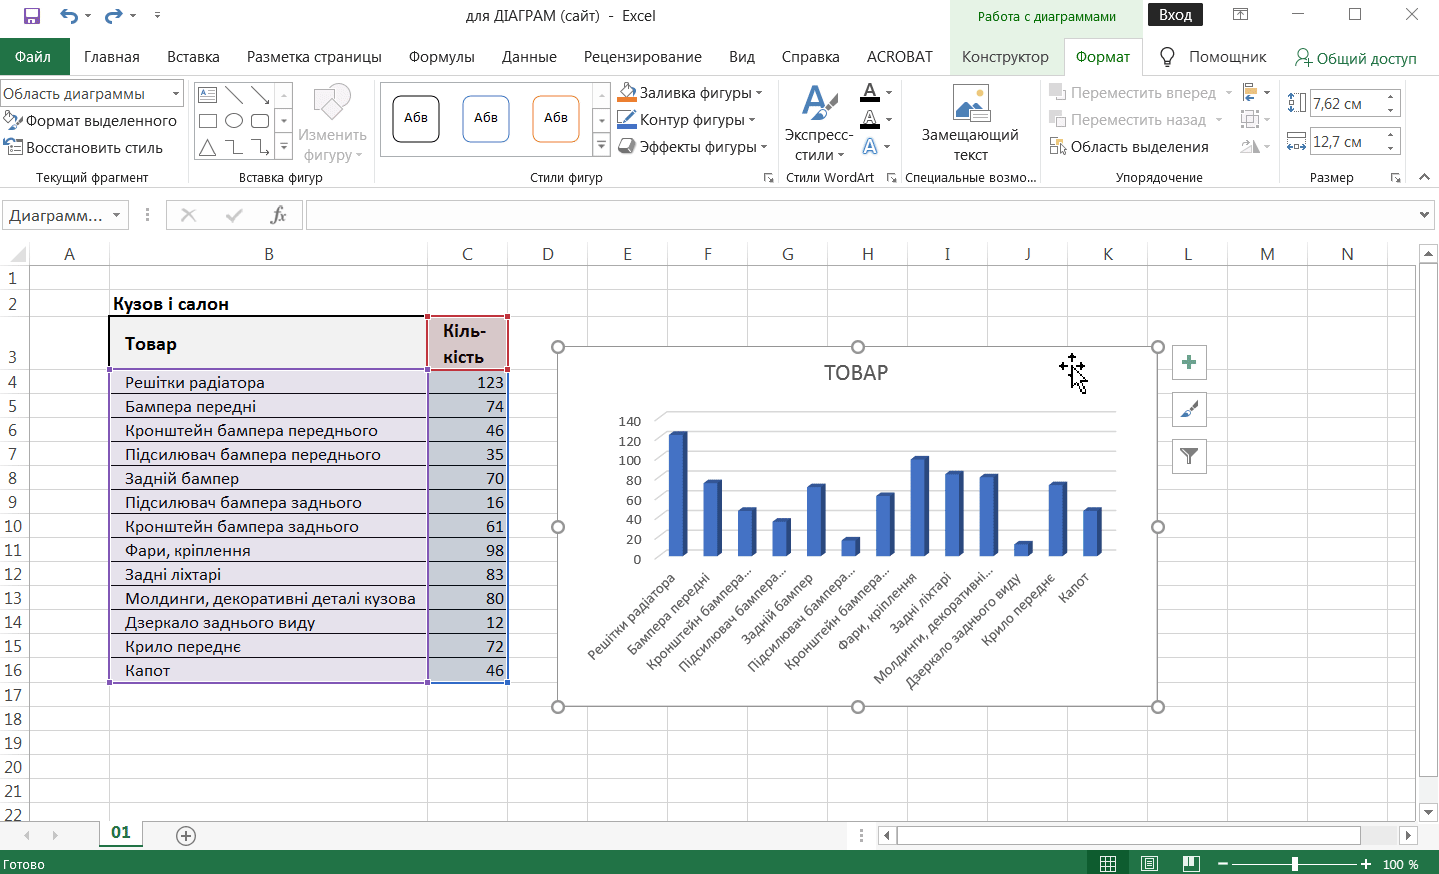1439x874 pixels.
Task: Click the zoom slider handle in status bar
Action: (x=1294, y=864)
